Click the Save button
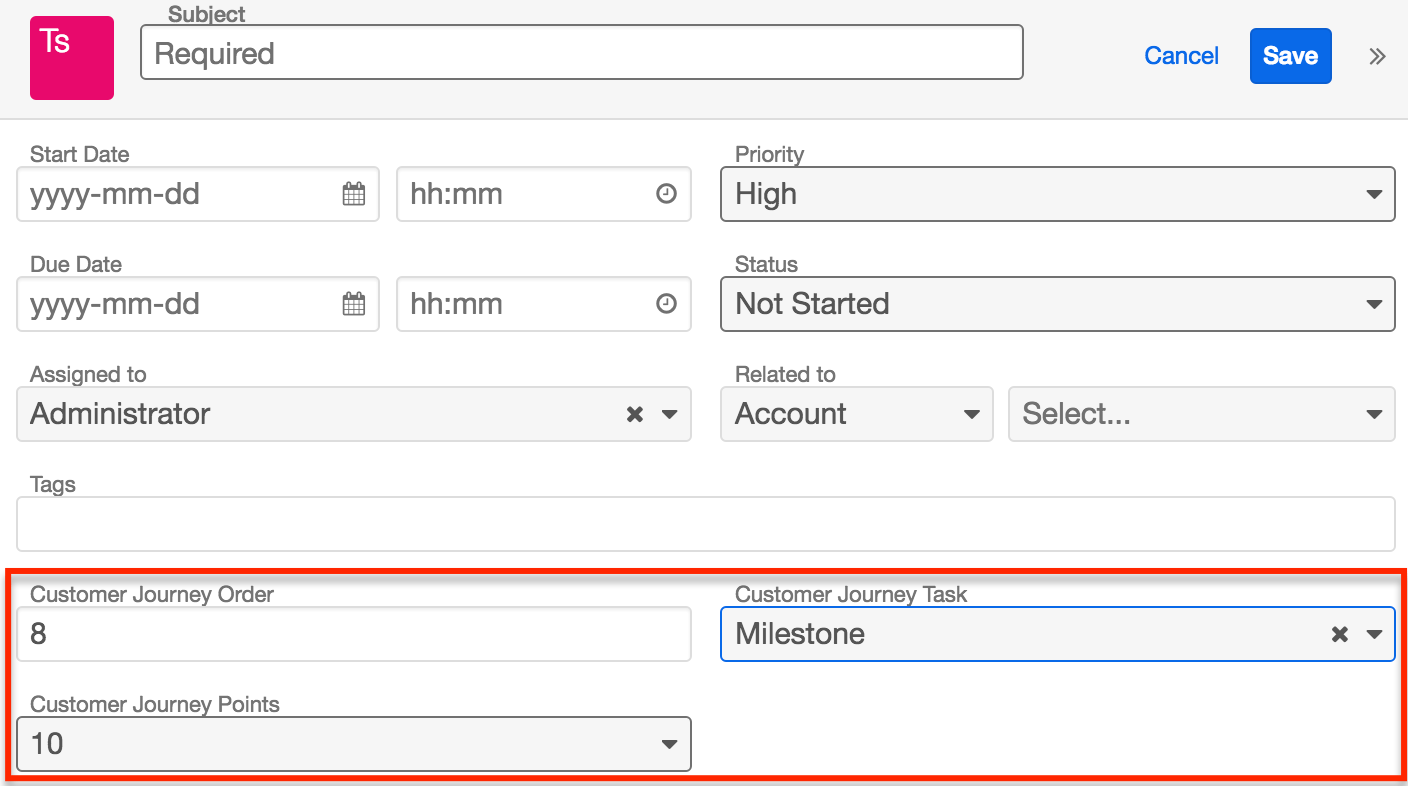The width and height of the screenshot is (1408, 786). tap(1290, 57)
